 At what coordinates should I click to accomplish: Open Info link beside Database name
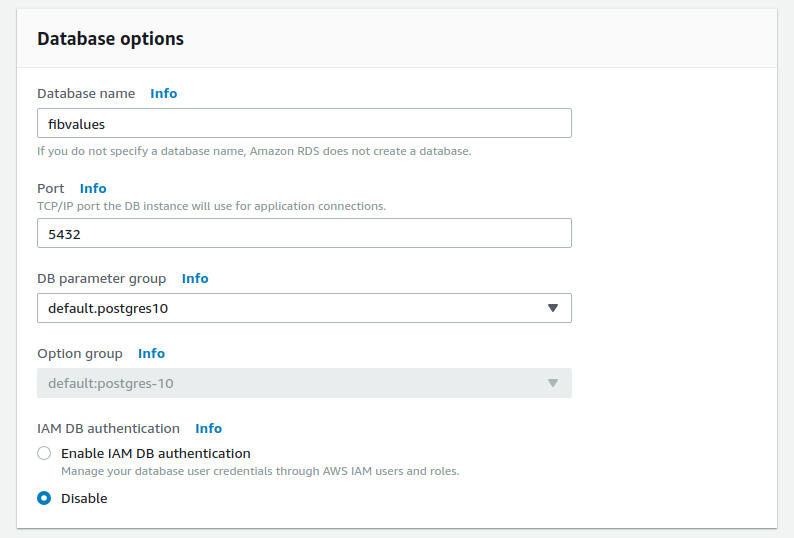pyautogui.click(x=164, y=94)
